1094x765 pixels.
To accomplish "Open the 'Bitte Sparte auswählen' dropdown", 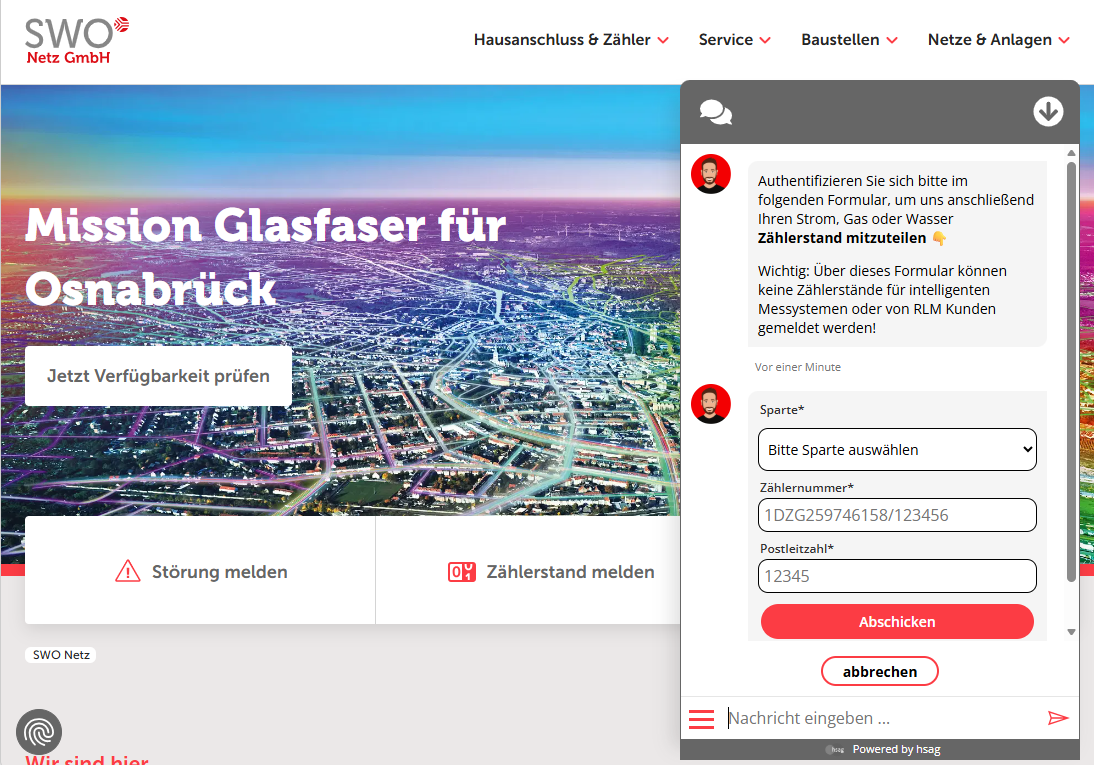I will (897, 450).
